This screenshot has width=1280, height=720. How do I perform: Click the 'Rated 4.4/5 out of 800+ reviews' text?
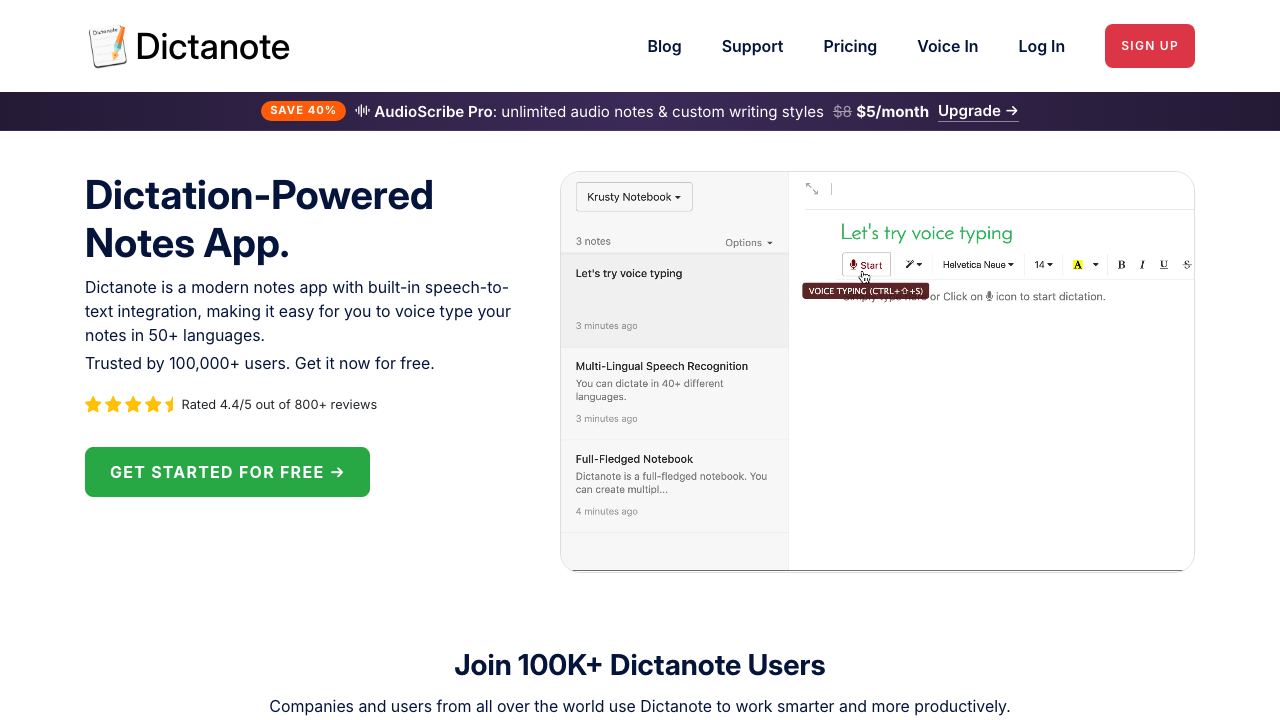coord(279,405)
